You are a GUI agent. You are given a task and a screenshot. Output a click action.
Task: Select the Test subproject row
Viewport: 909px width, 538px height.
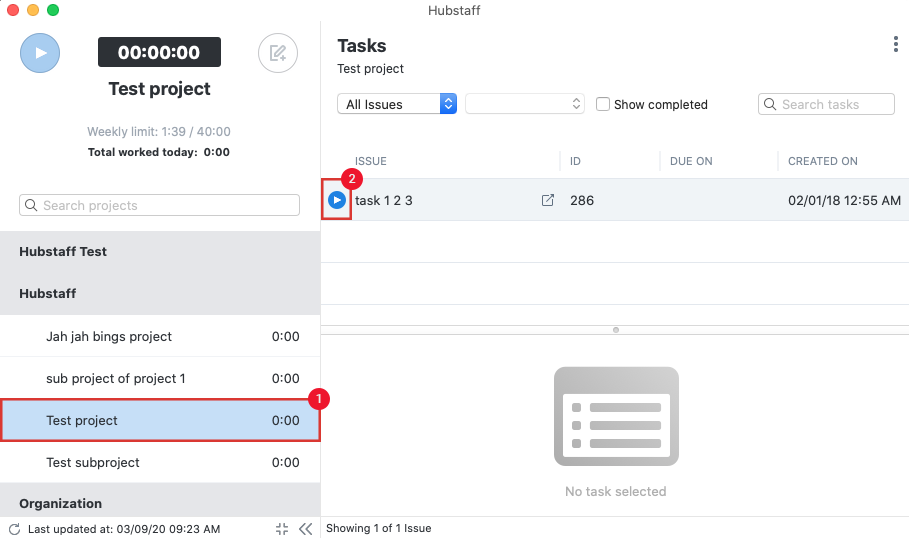tap(160, 462)
